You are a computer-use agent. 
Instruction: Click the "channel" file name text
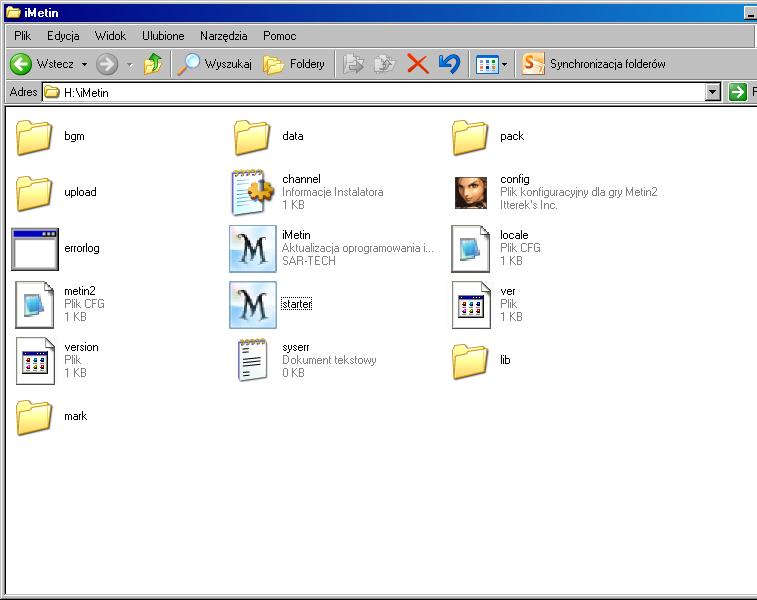pyautogui.click(x=301, y=179)
